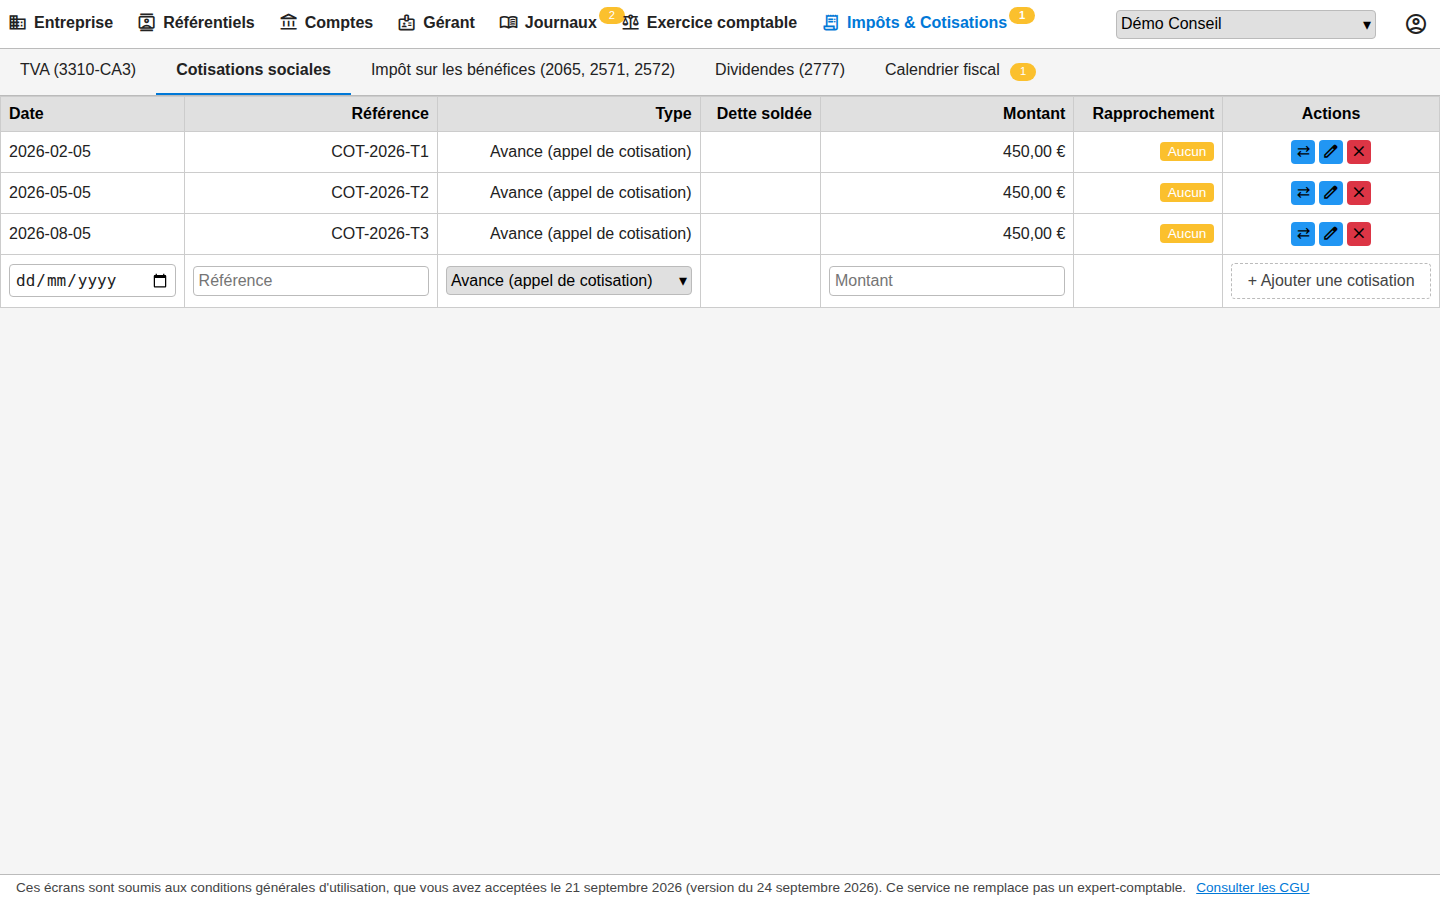Focus the Référence input field

pos(311,281)
